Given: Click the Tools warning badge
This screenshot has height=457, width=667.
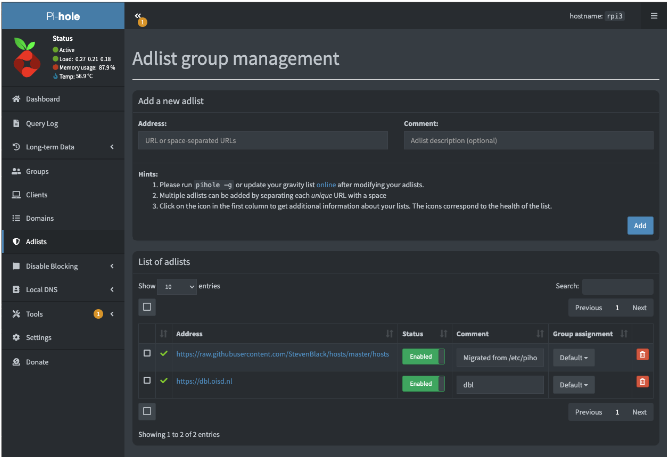Looking at the screenshot, I should pyautogui.click(x=98, y=314).
